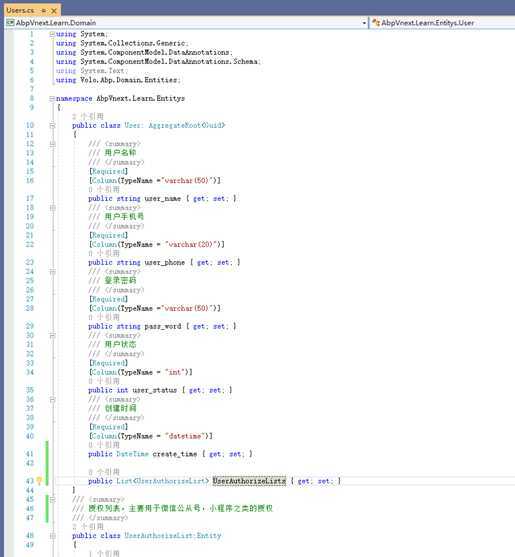Open references CodeLens above class UserAuthorizeList
The height and width of the screenshot is (557, 515).
tap(88, 527)
